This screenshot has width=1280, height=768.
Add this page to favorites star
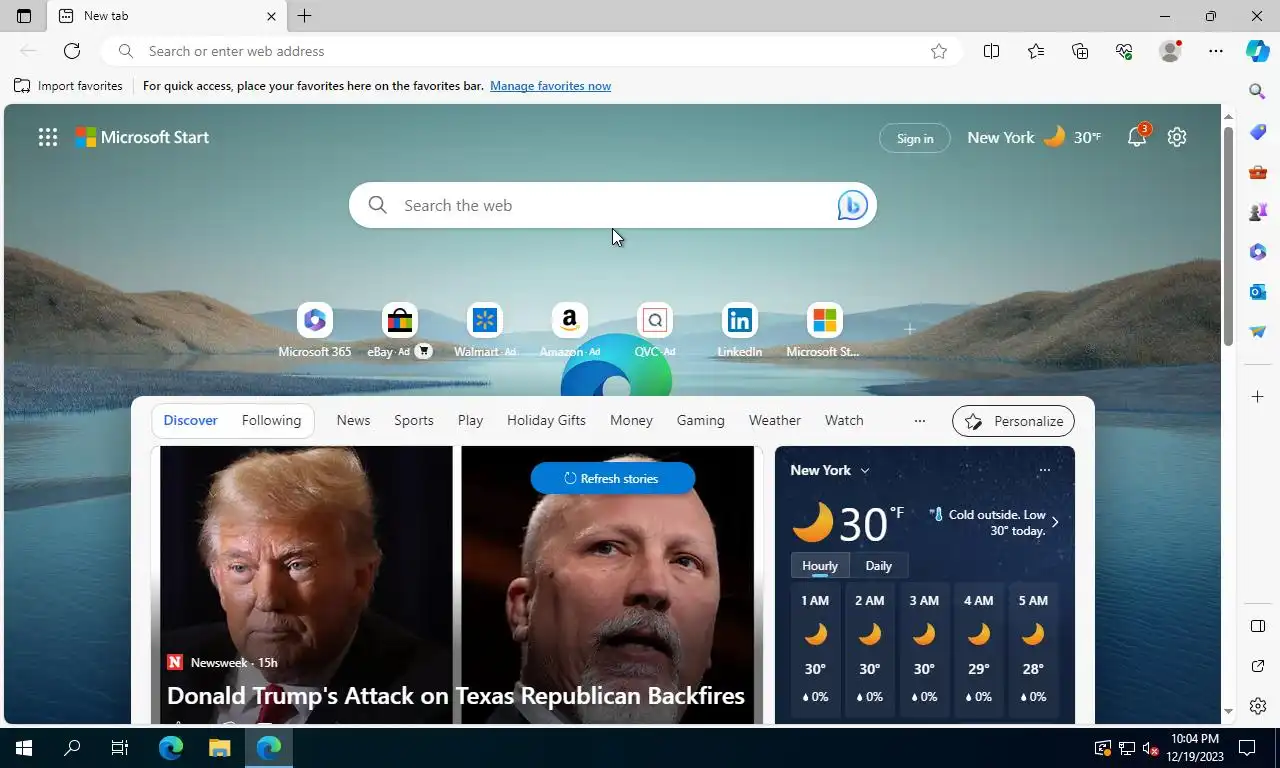939,51
